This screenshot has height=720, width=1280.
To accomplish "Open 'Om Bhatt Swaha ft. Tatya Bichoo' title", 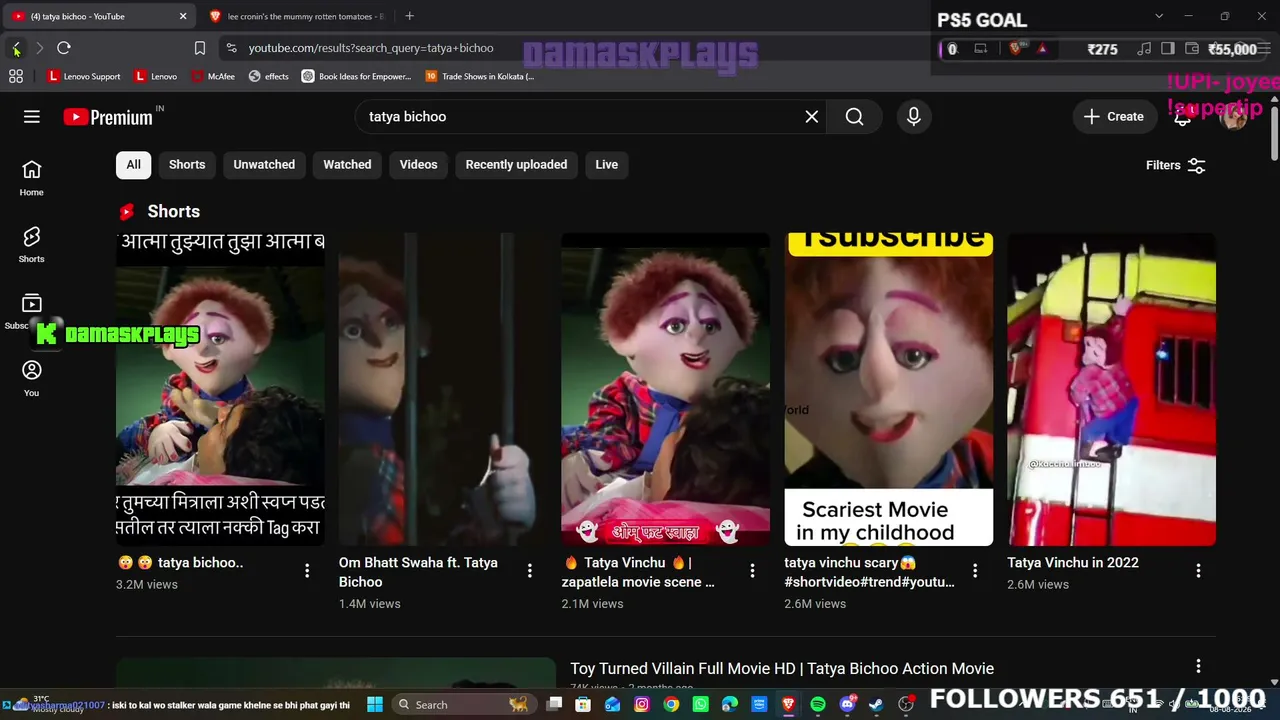I will pyautogui.click(x=418, y=572).
